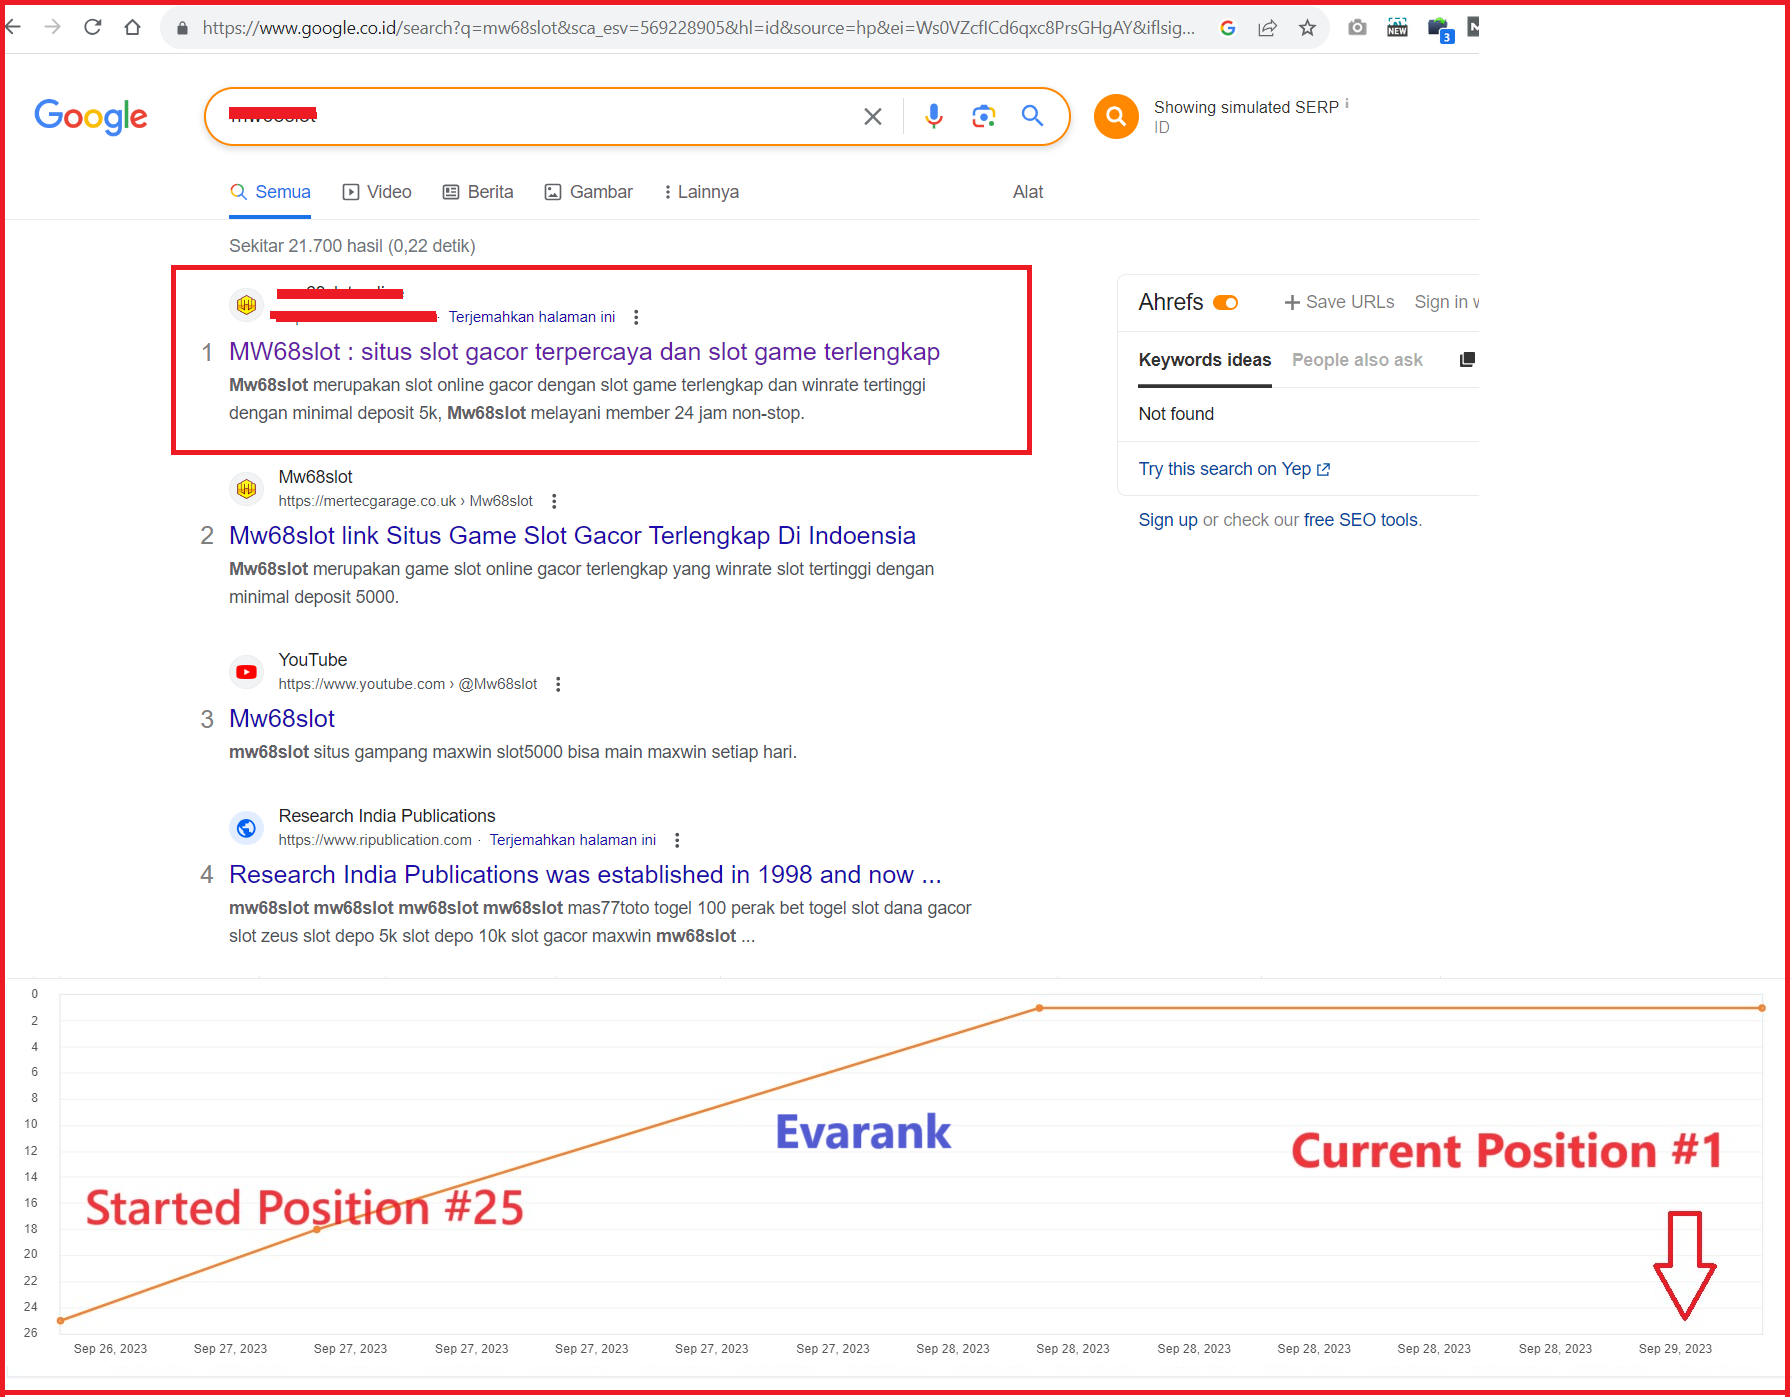Click the Sep 26, 2023 axis label
The image size is (1792, 1397).
pyautogui.click(x=110, y=1349)
